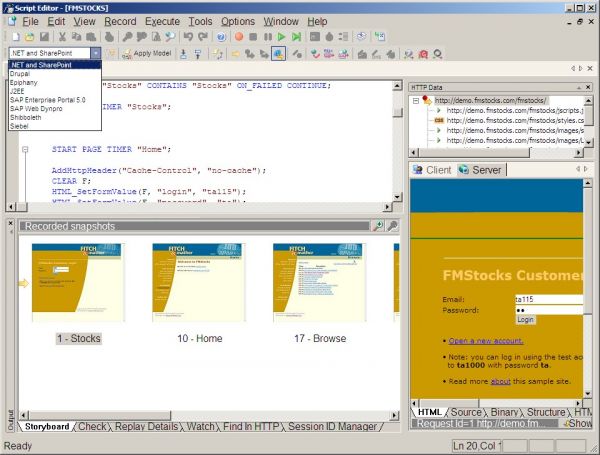Collapse the demo.fmstocks.com tree root node
600x455 pixels.
coord(416,100)
